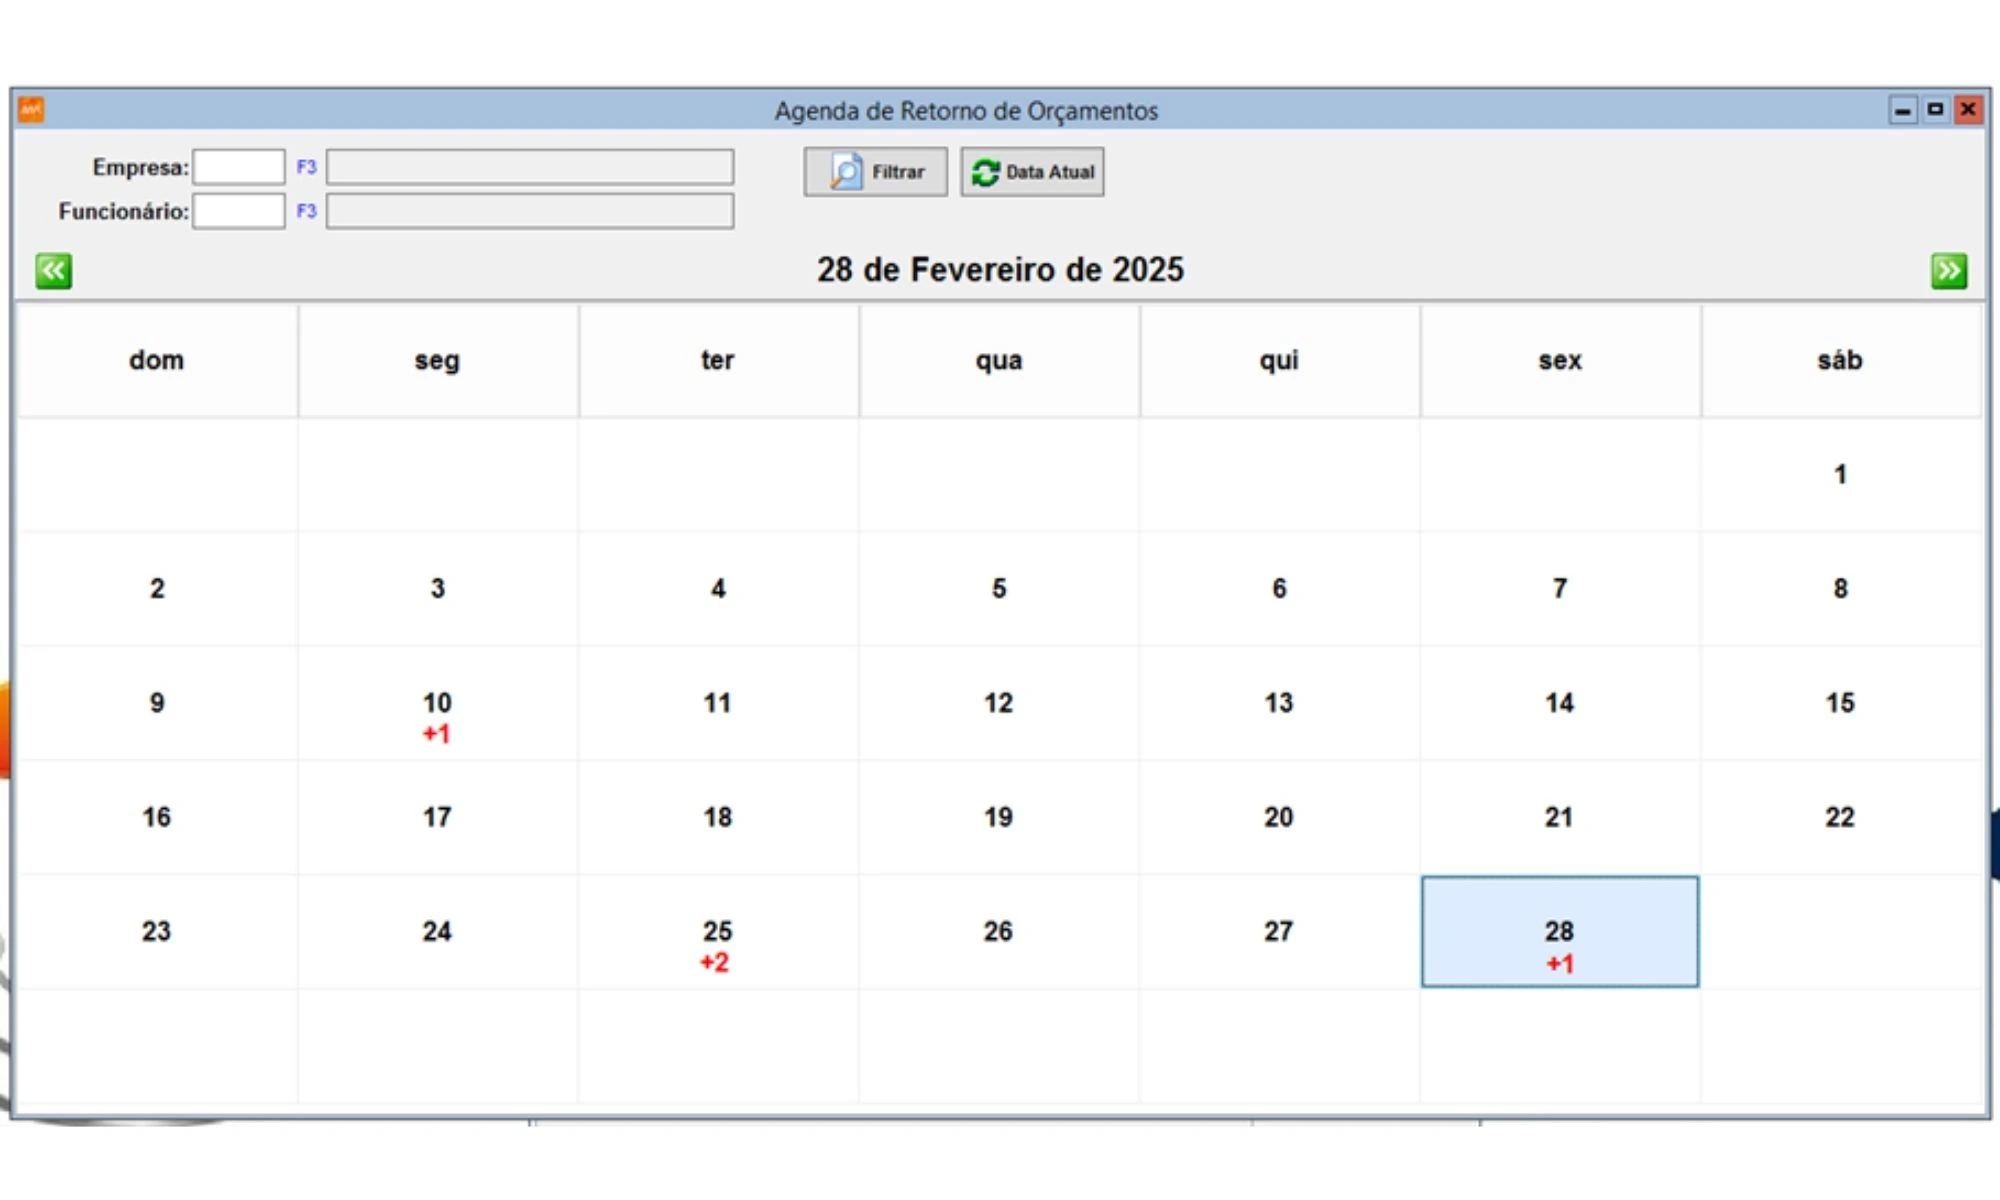Go to next month with green arrow

pyautogui.click(x=1948, y=271)
